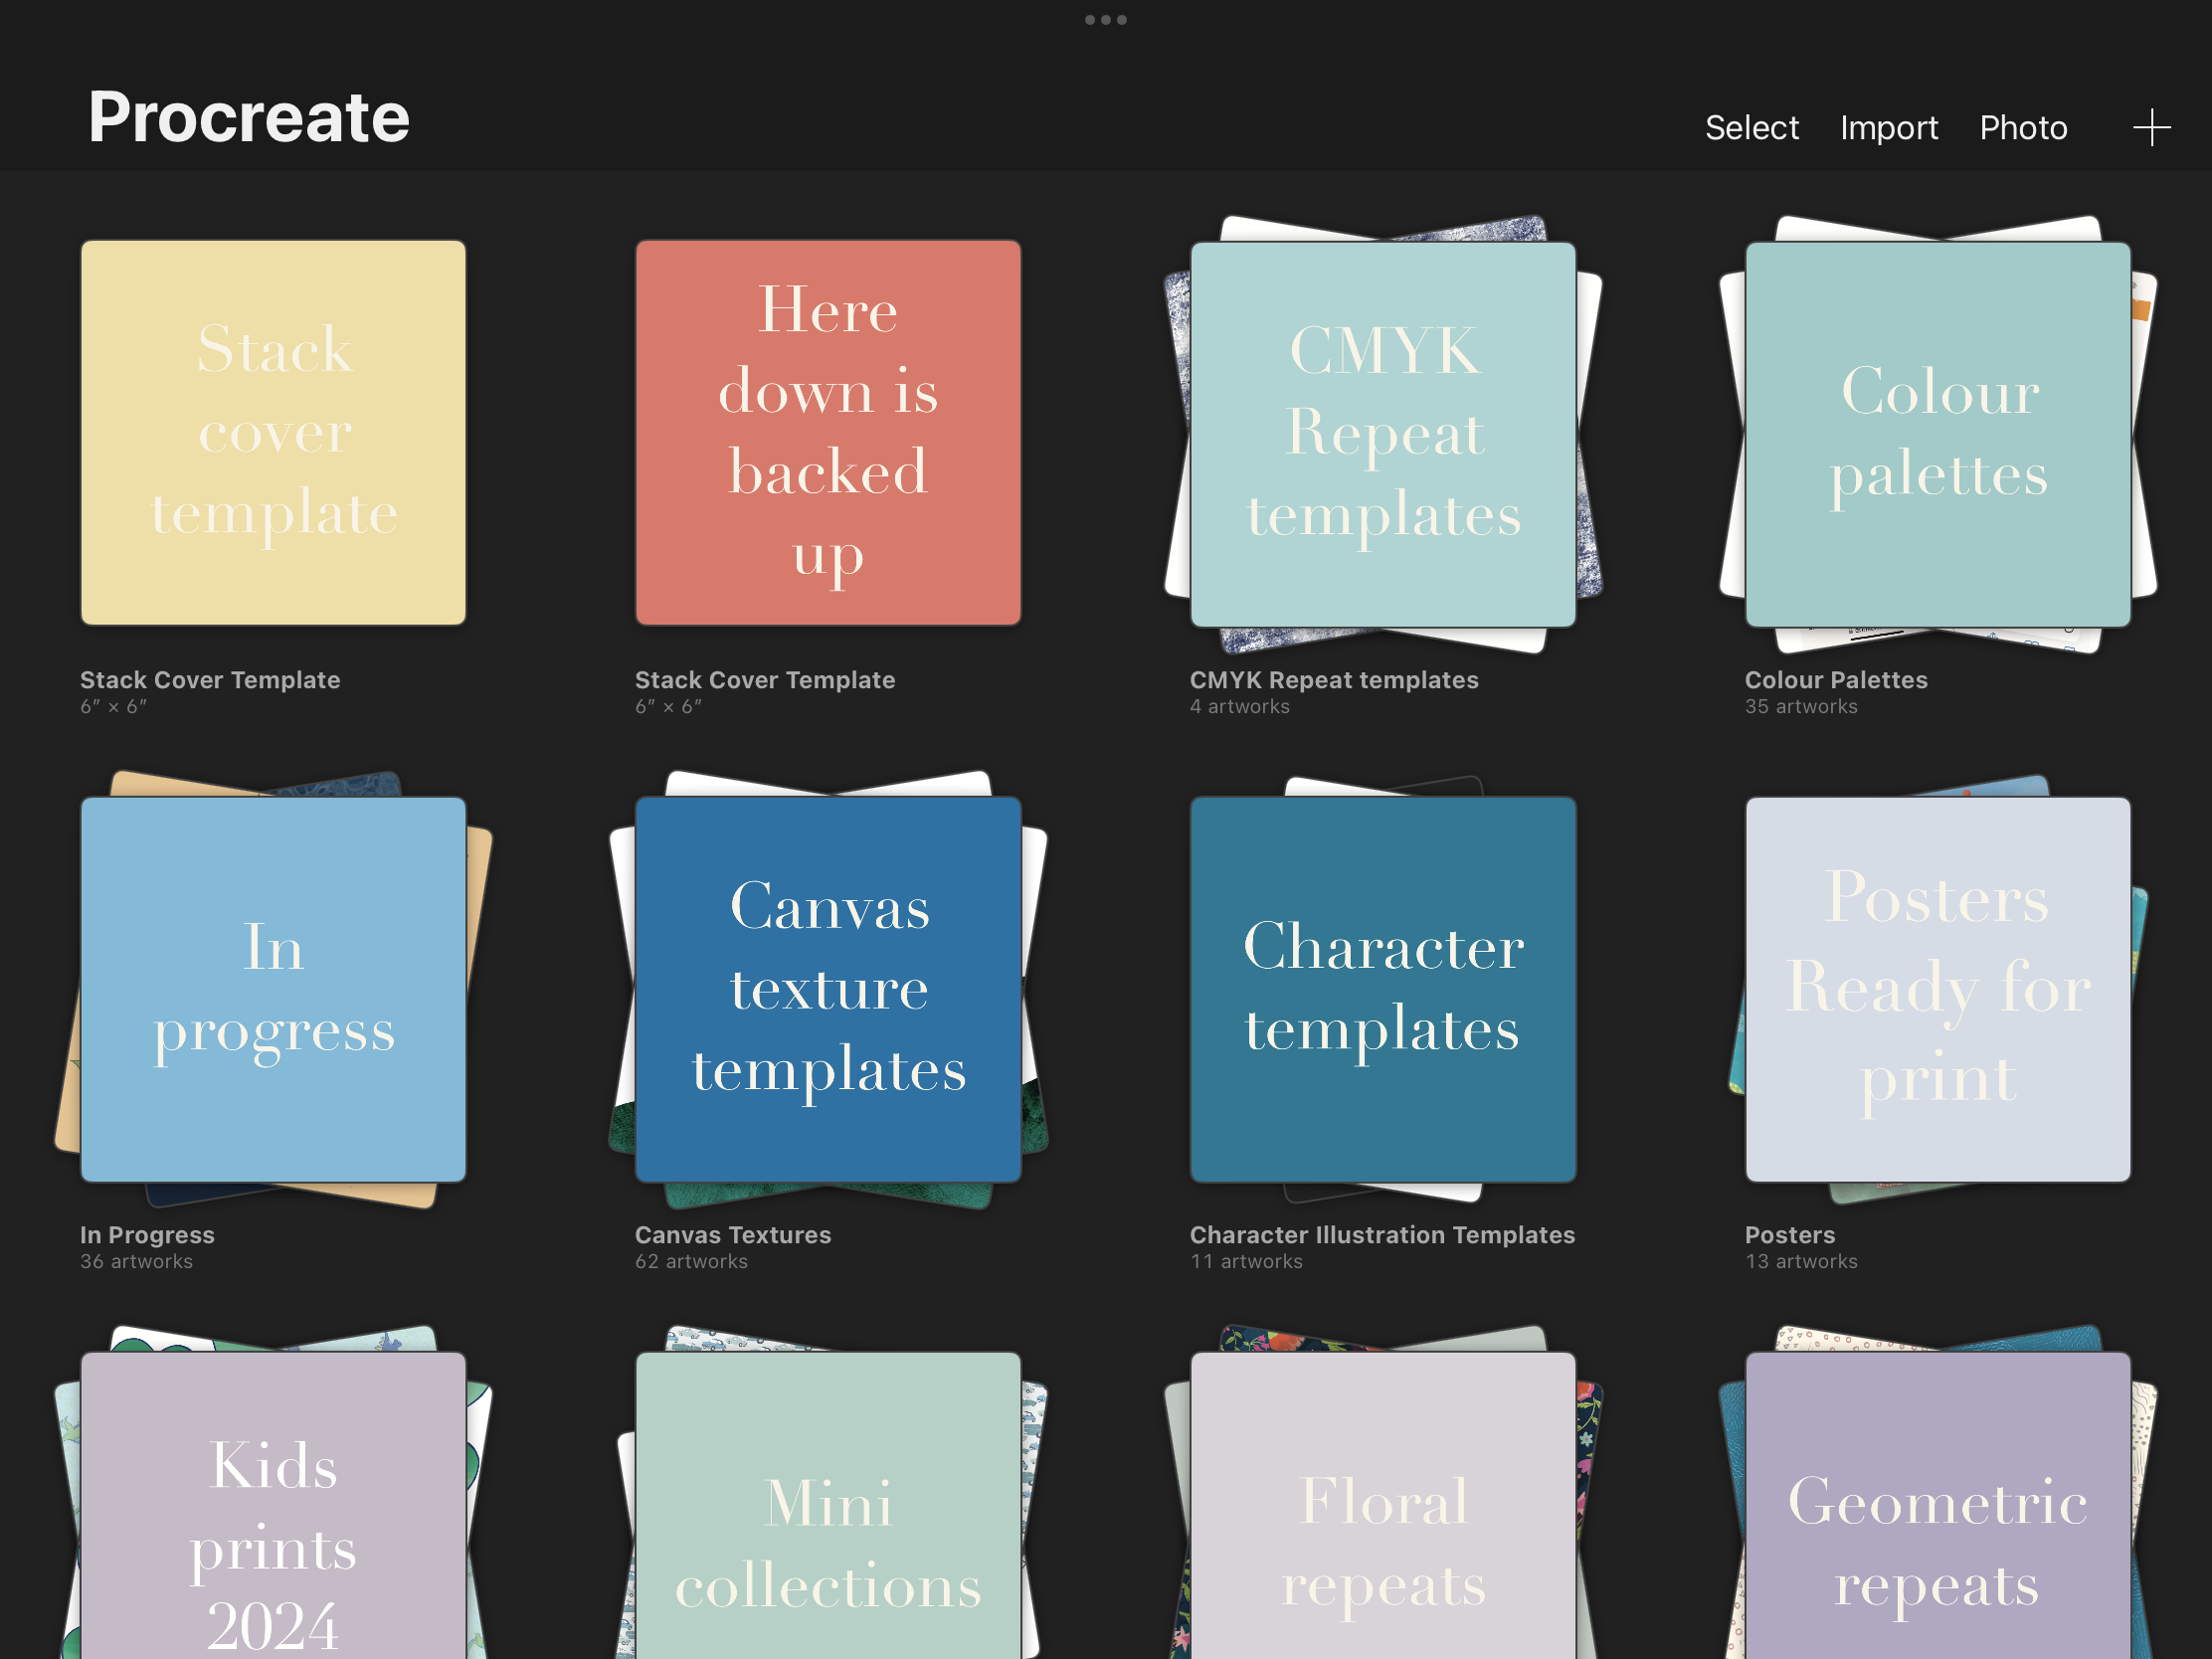The width and height of the screenshot is (2212, 1659).
Task: Tap the Import button
Action: (x=1888, y=128)
